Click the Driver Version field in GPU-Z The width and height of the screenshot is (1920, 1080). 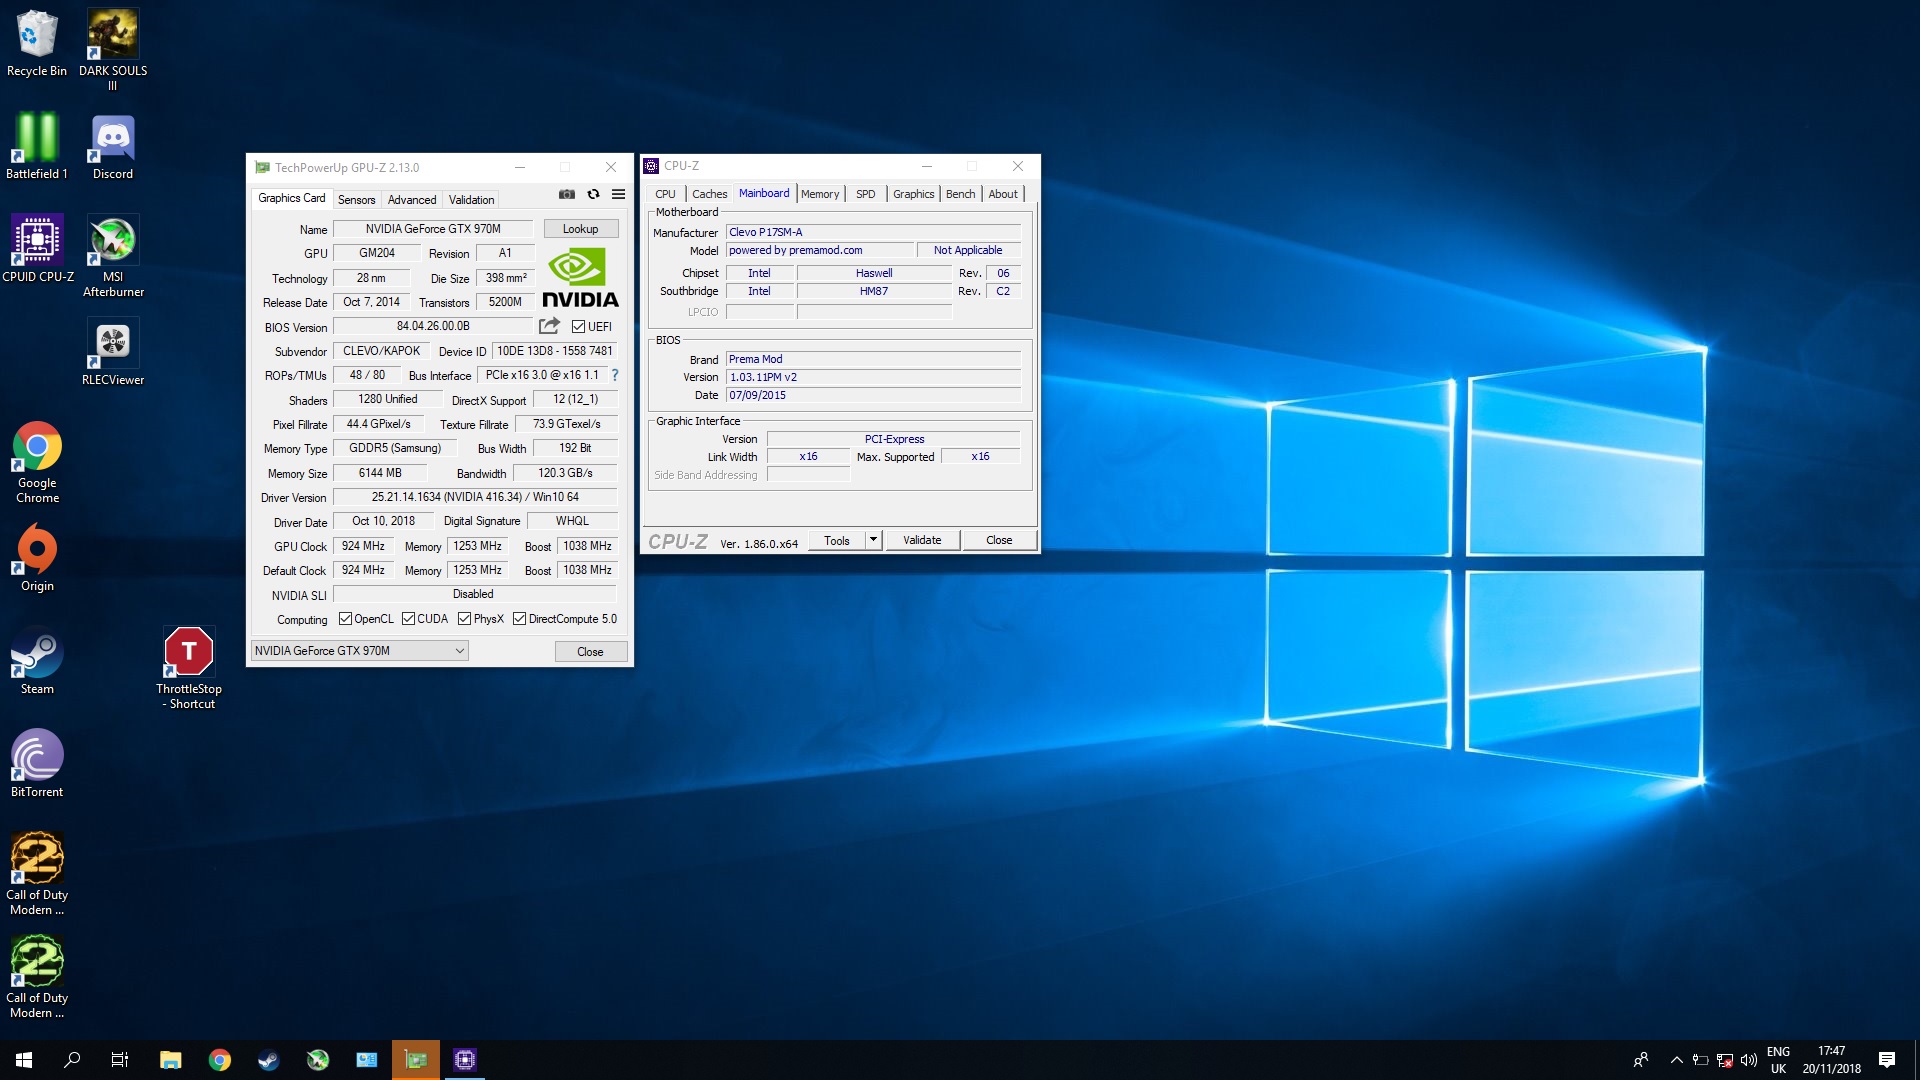pos(475,497)
